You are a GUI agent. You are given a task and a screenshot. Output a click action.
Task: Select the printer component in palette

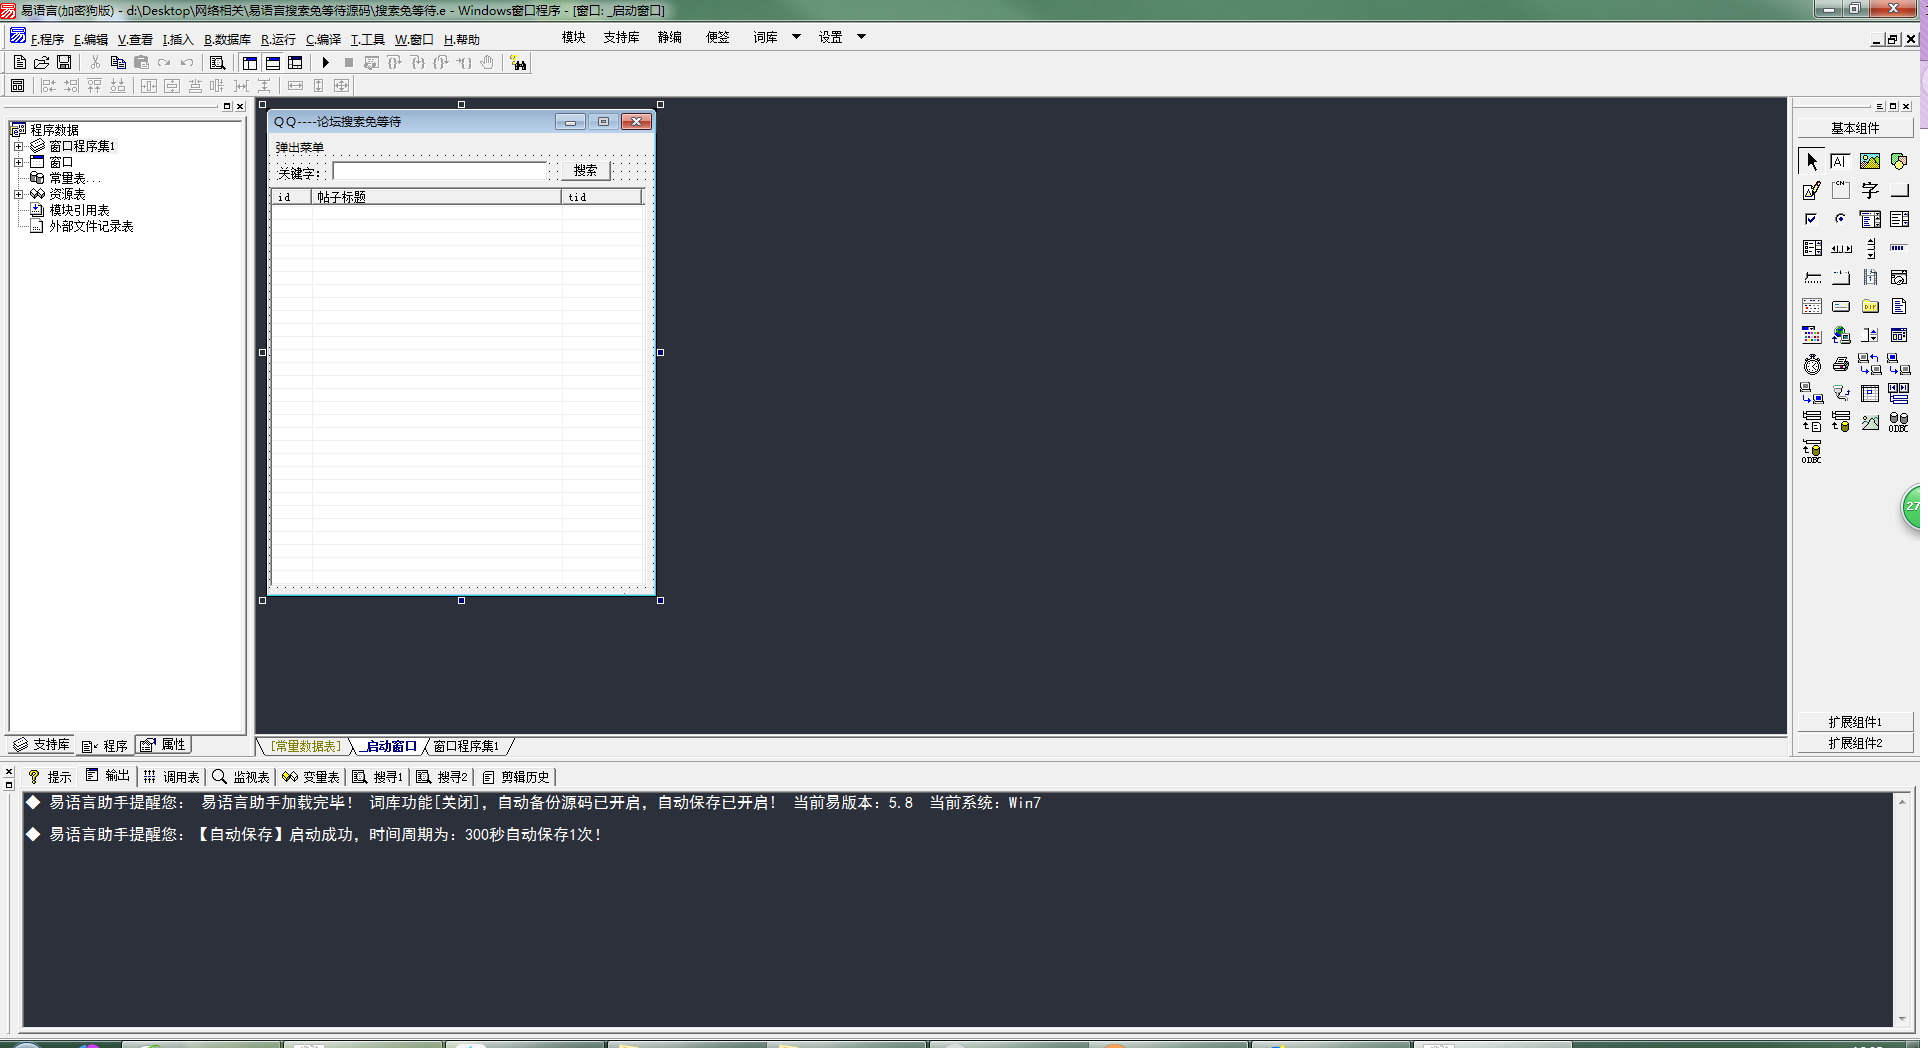1840,365
